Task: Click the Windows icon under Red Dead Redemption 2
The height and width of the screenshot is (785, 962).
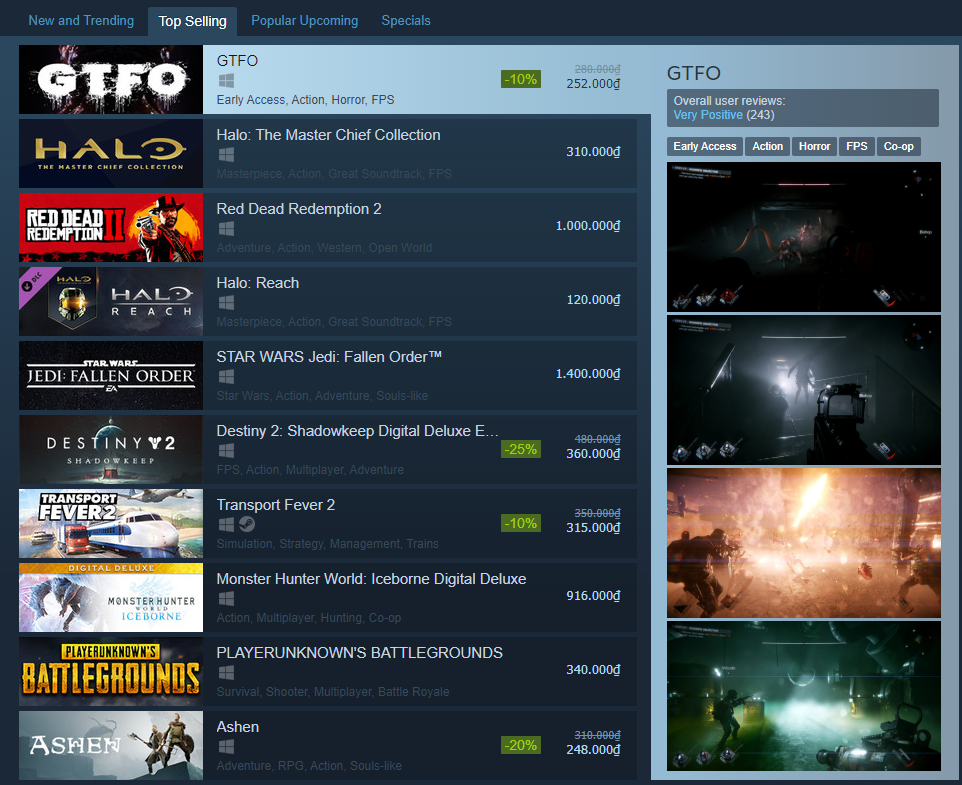Action: pos(226,229)
